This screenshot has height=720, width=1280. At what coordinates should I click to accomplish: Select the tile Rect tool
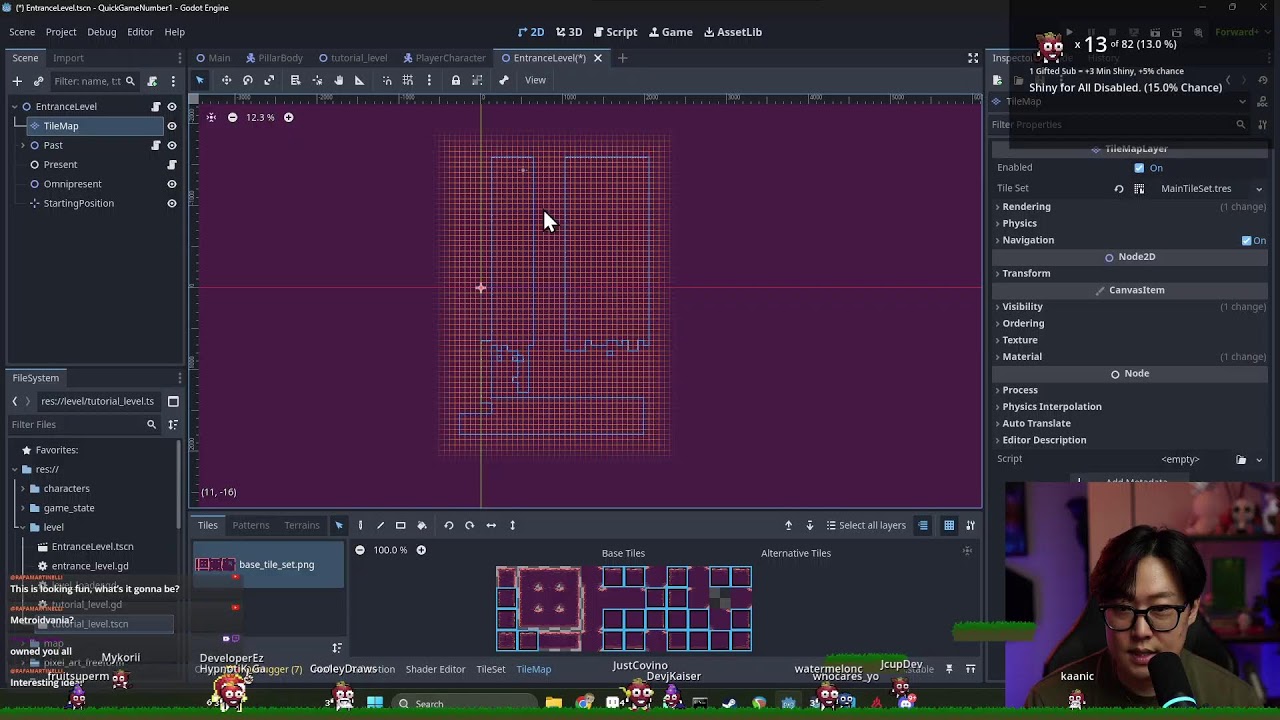pyautogui.click(x=401, y=525)
